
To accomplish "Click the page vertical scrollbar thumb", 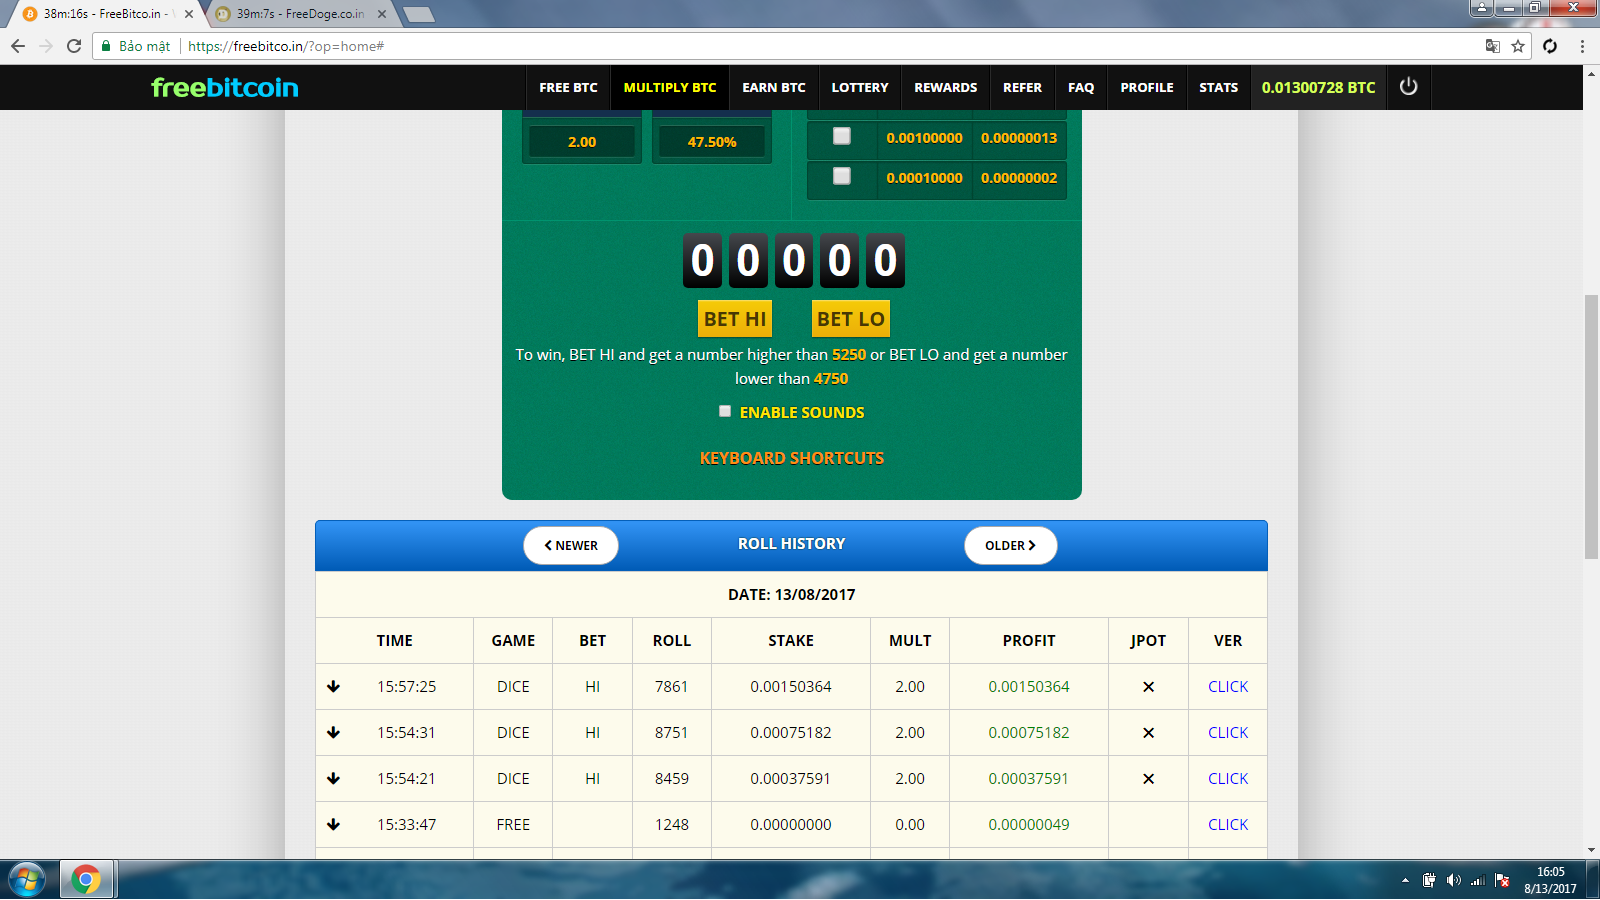I will [x=1591, y=427].
